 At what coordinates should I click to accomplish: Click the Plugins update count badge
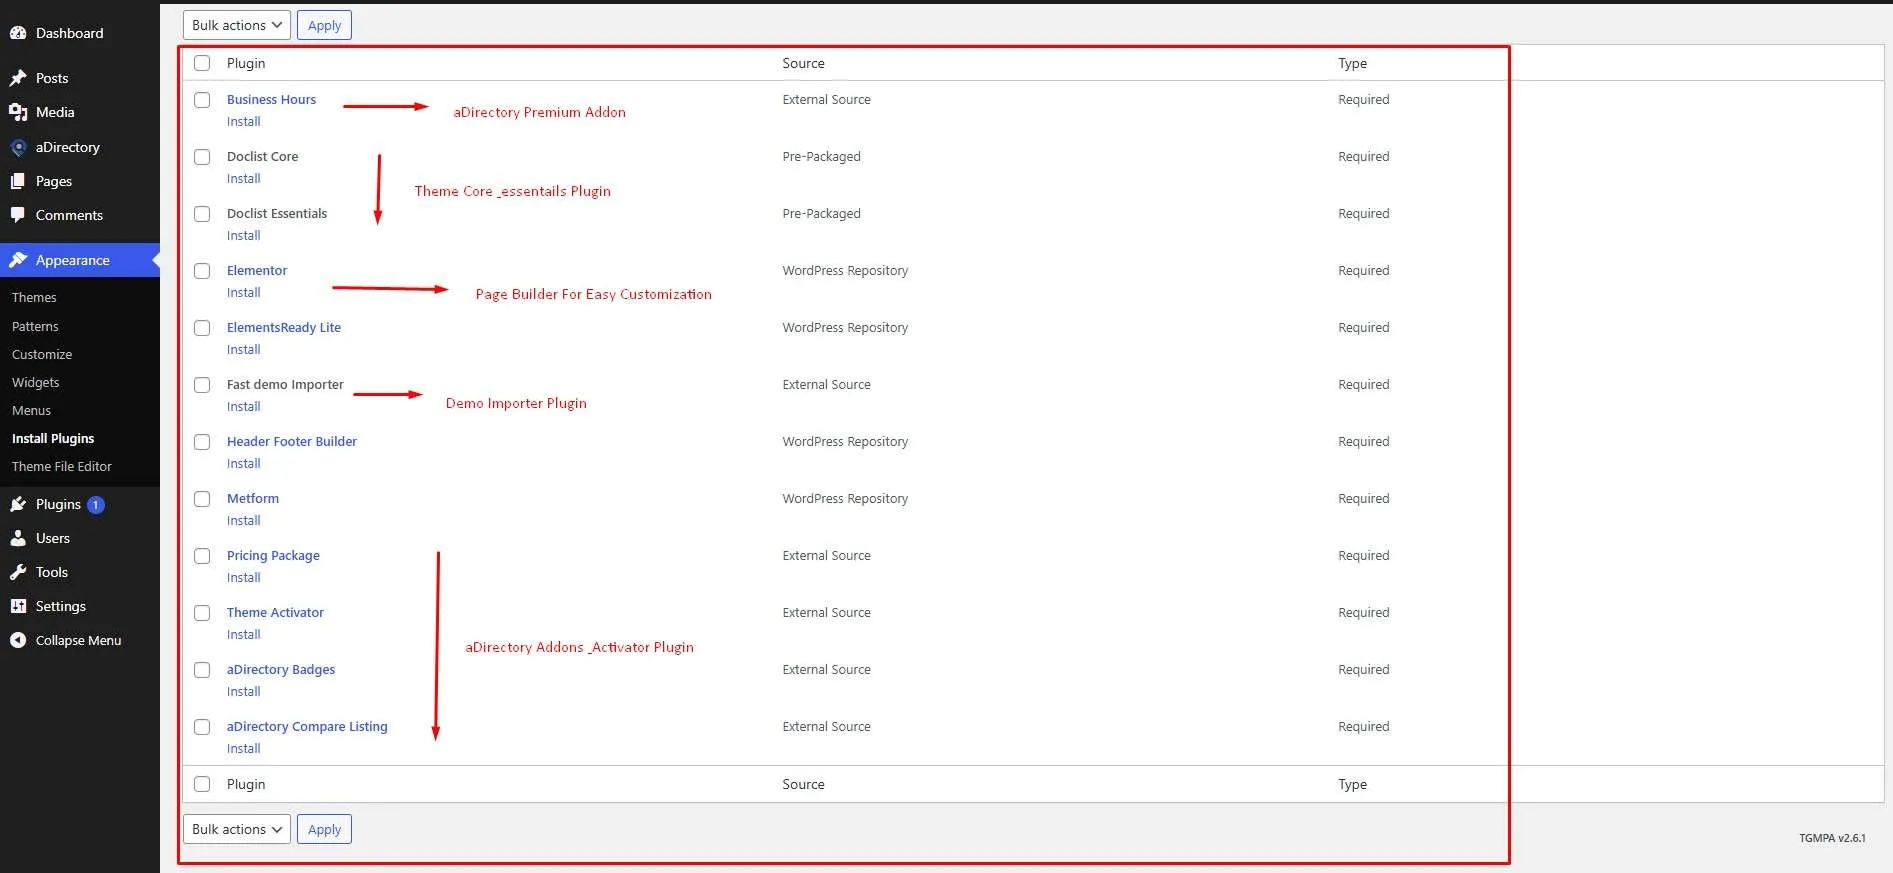(x=96, y=505)
